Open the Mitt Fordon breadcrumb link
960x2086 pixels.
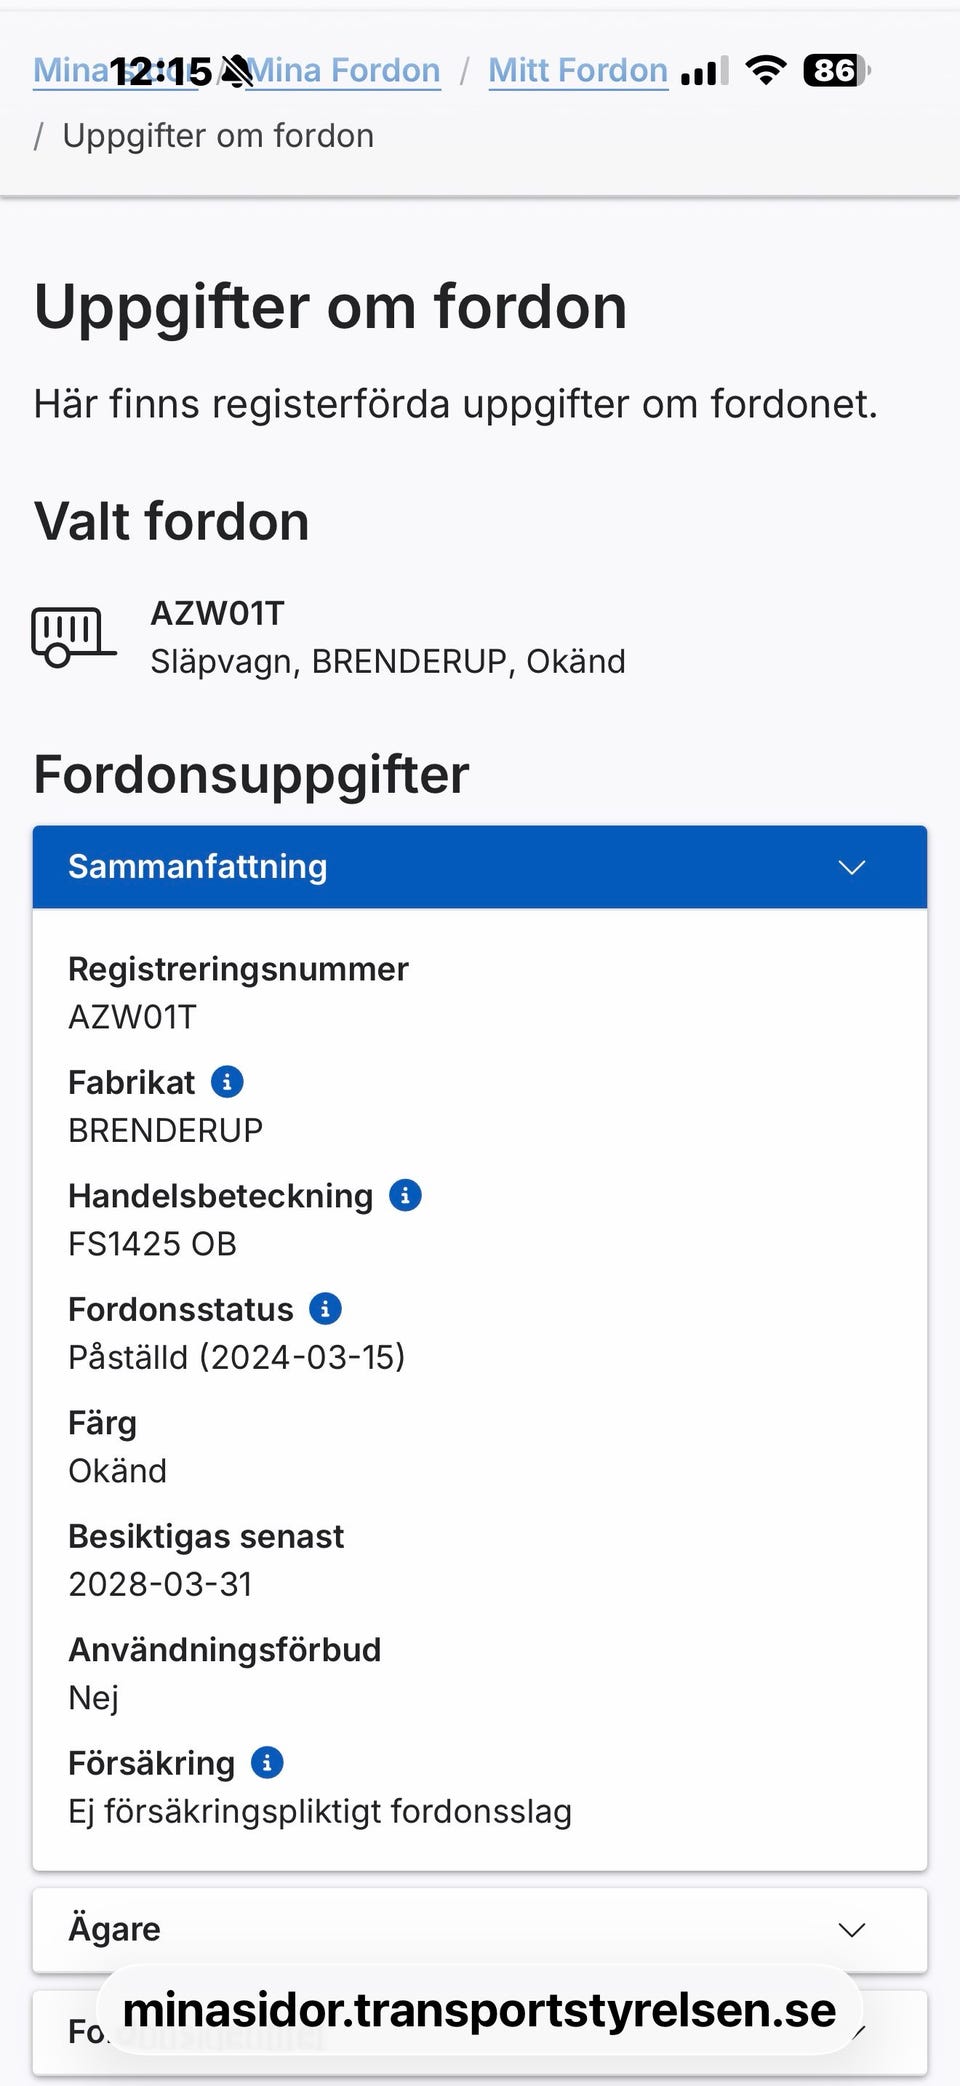coord(578,70)
